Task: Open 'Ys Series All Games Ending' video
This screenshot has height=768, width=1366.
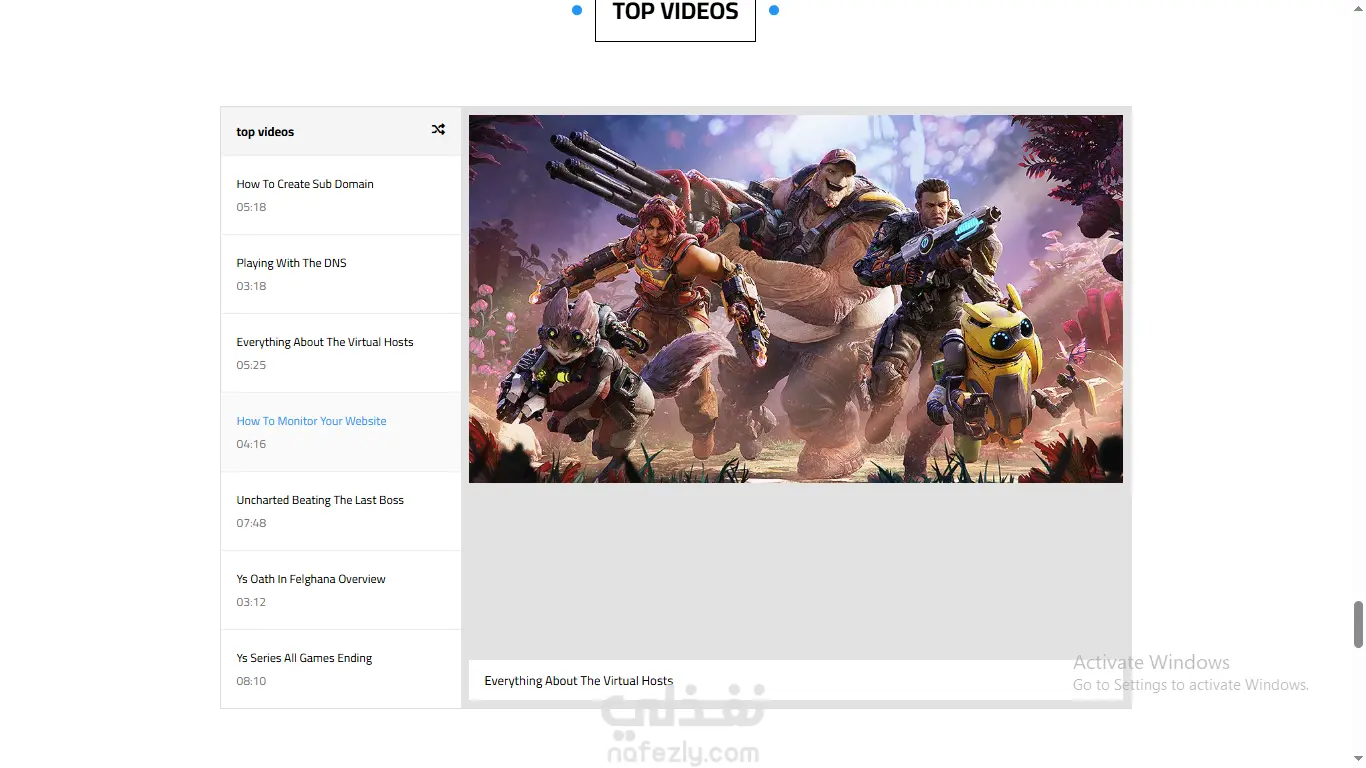Action: click(341, 669)
